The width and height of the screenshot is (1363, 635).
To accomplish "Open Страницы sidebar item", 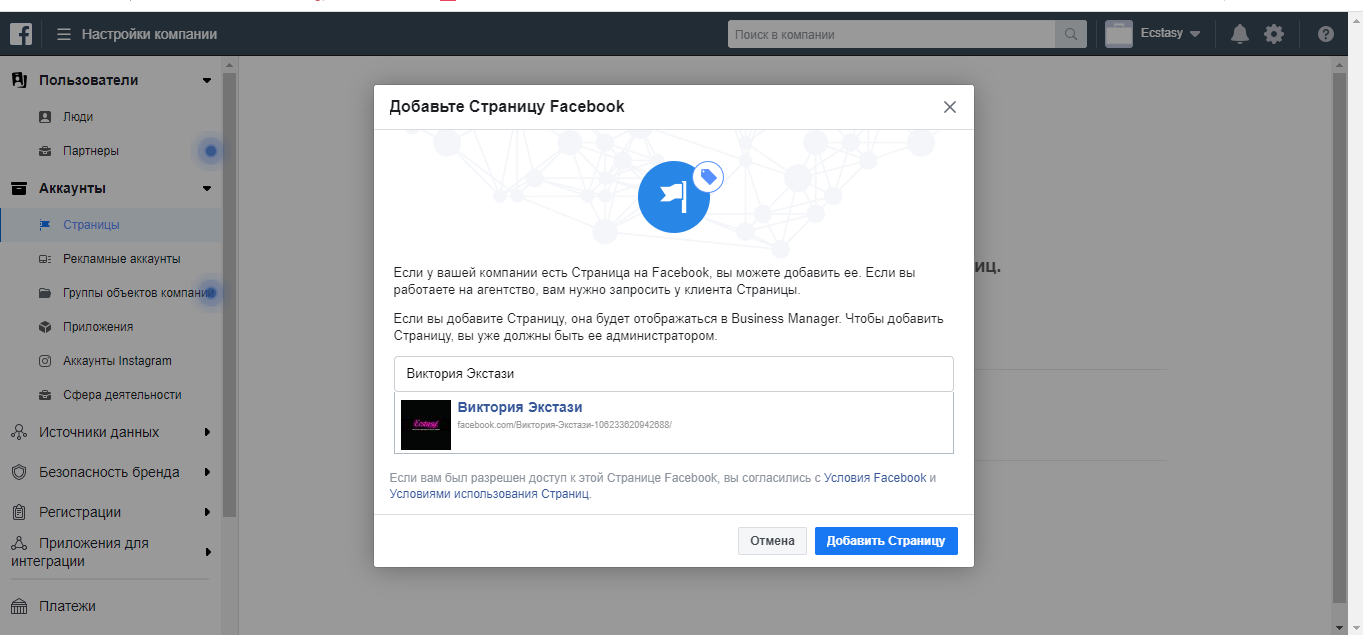I will pos(111,225).
